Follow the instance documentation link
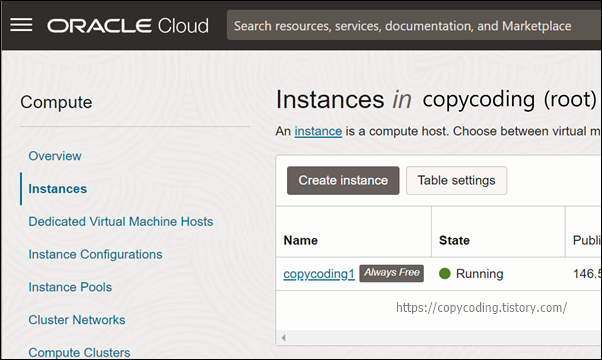 tap(318, 131)
